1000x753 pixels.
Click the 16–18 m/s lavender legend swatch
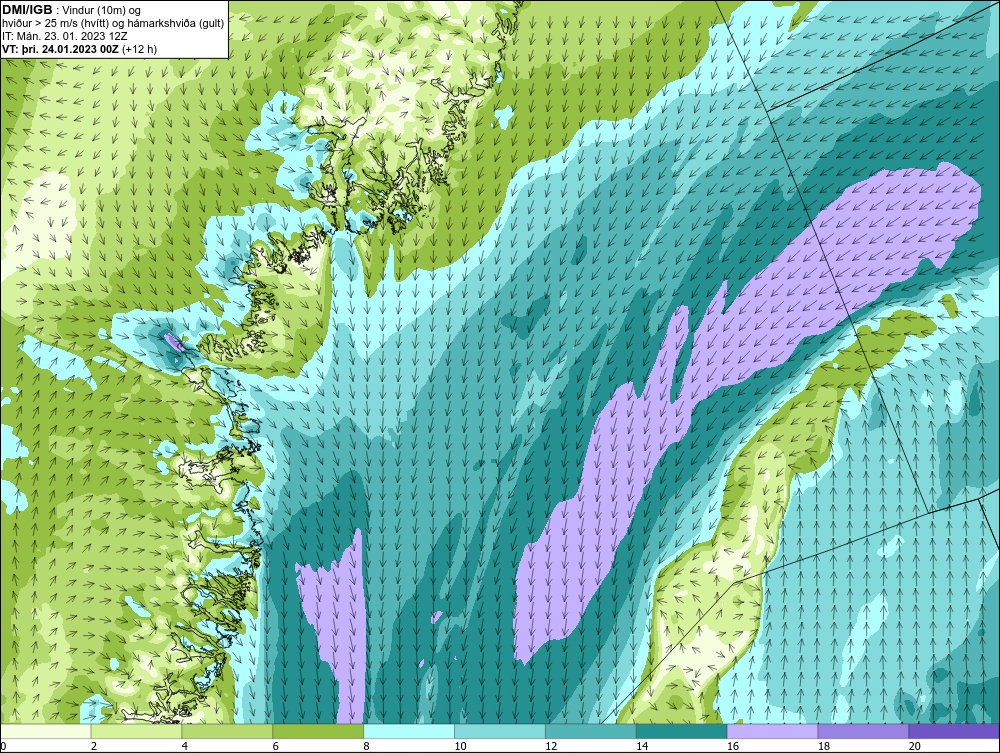click(772, 731)
